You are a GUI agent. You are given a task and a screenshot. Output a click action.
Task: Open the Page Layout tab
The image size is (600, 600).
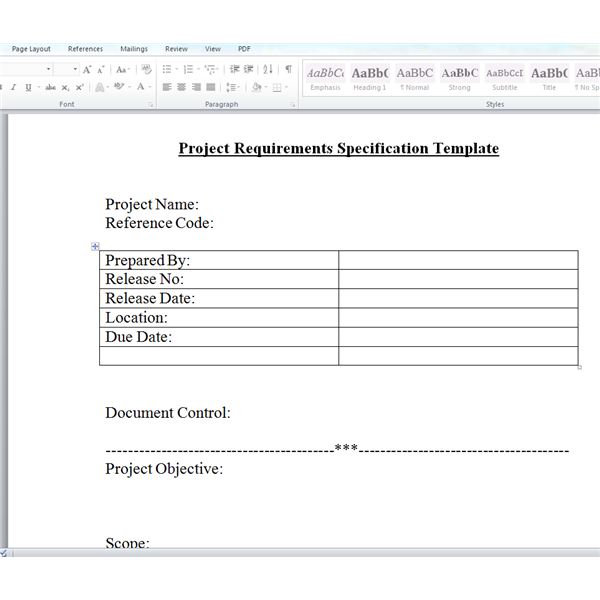point(31,49)
